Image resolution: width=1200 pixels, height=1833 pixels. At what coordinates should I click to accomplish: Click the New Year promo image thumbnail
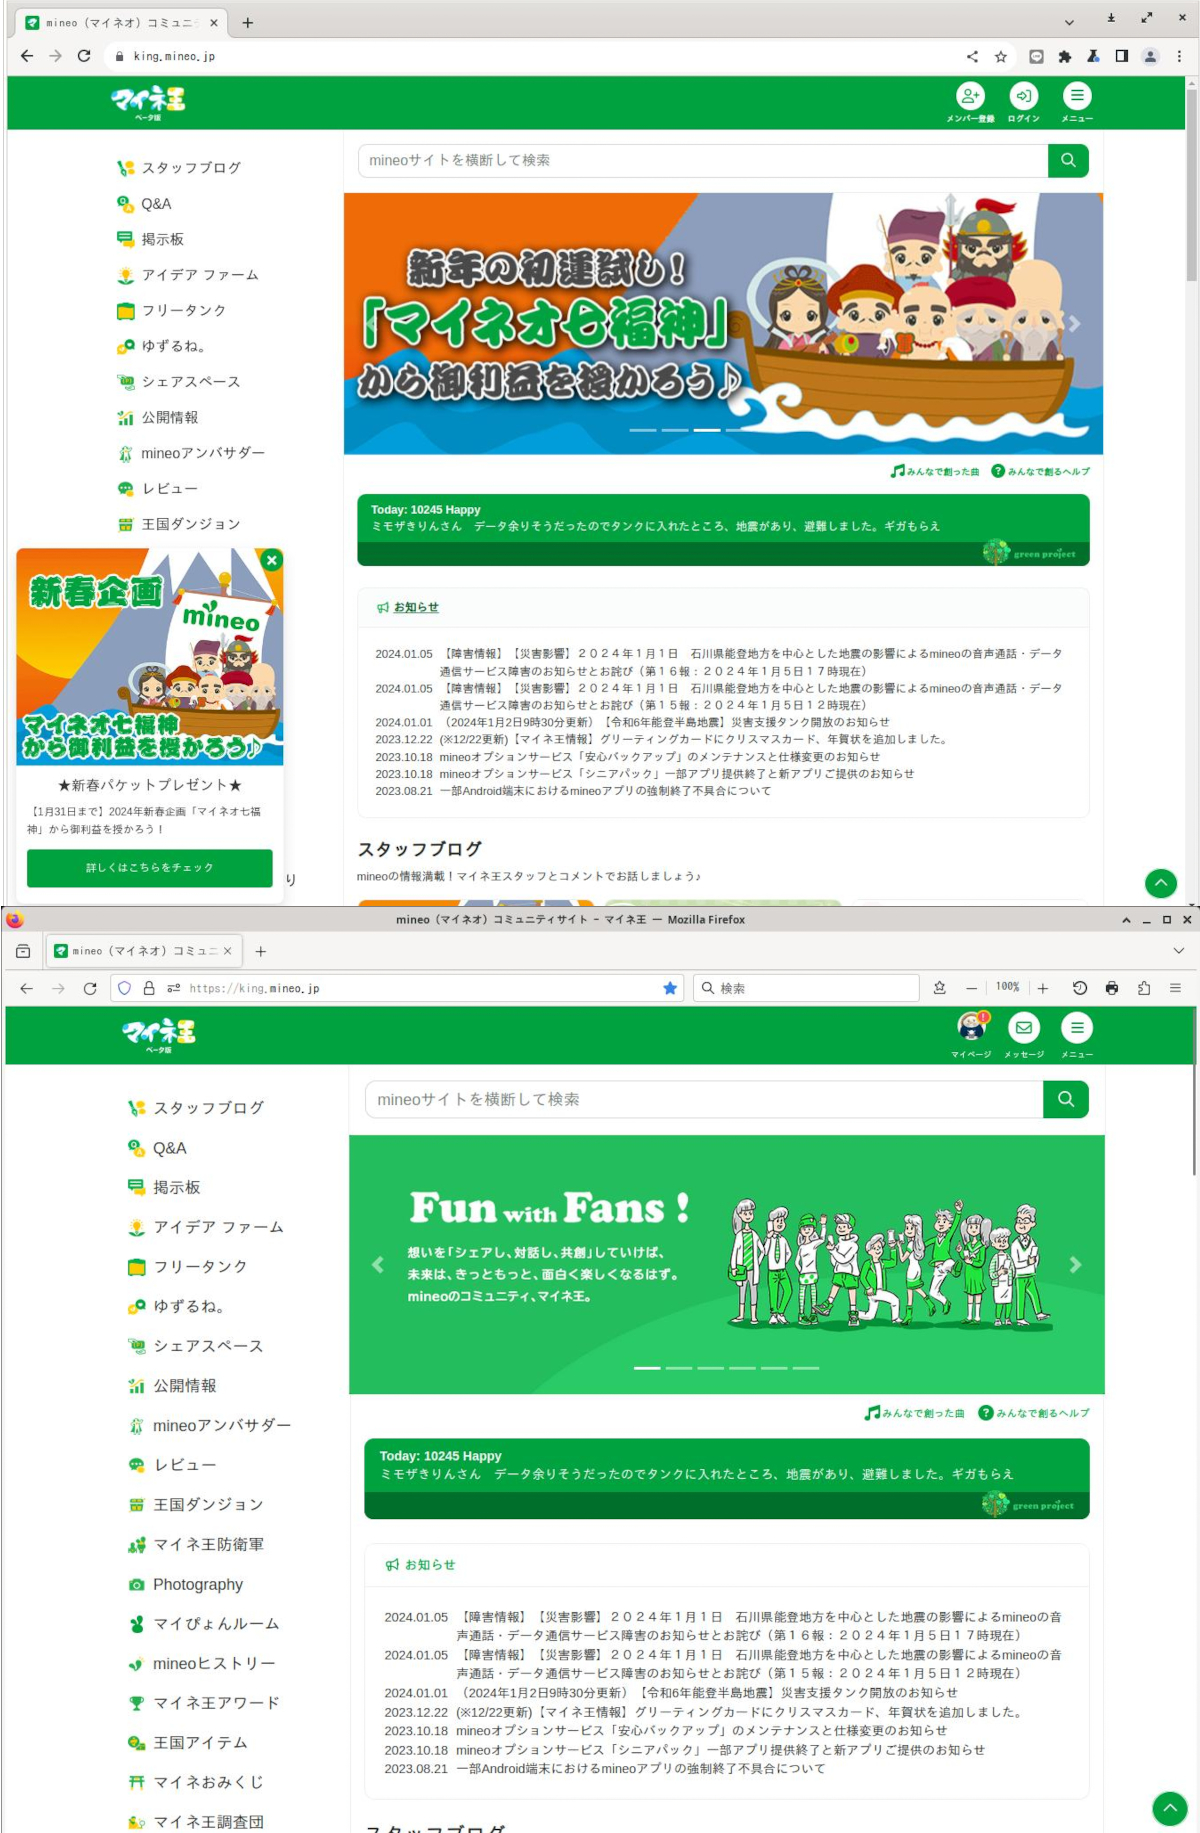point(150,656)
